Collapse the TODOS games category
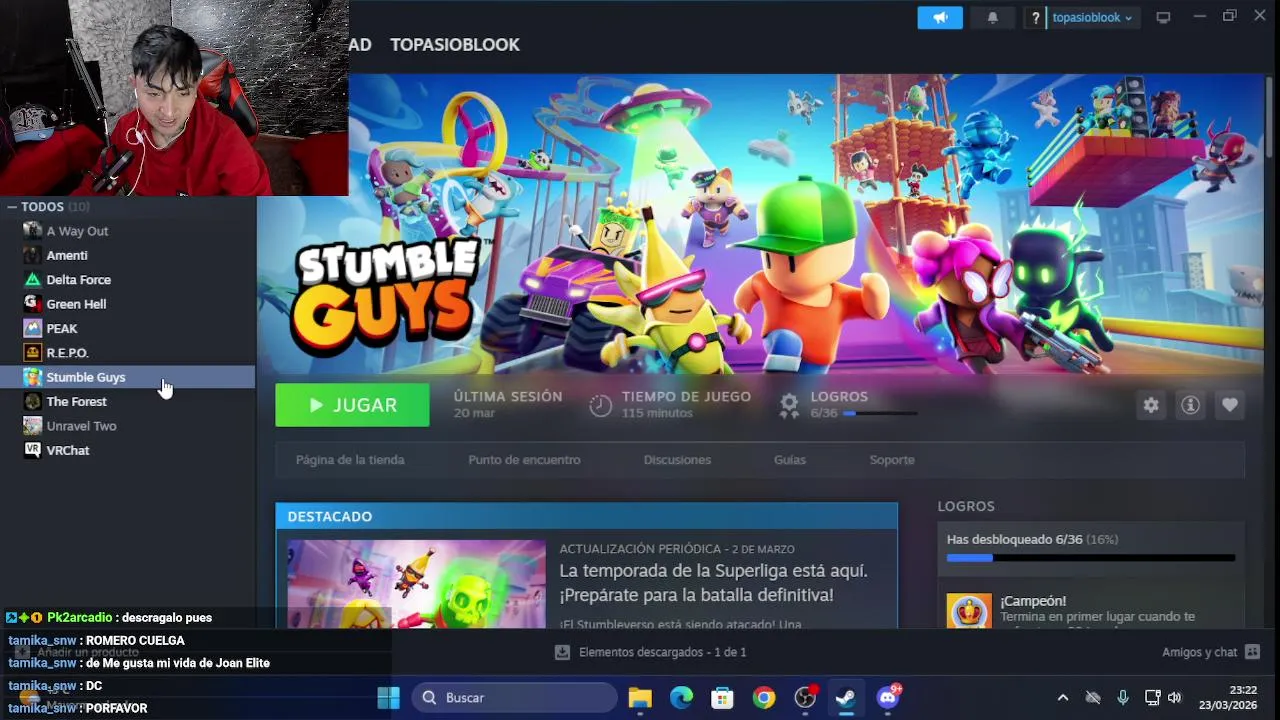 (x=12, y=207)
